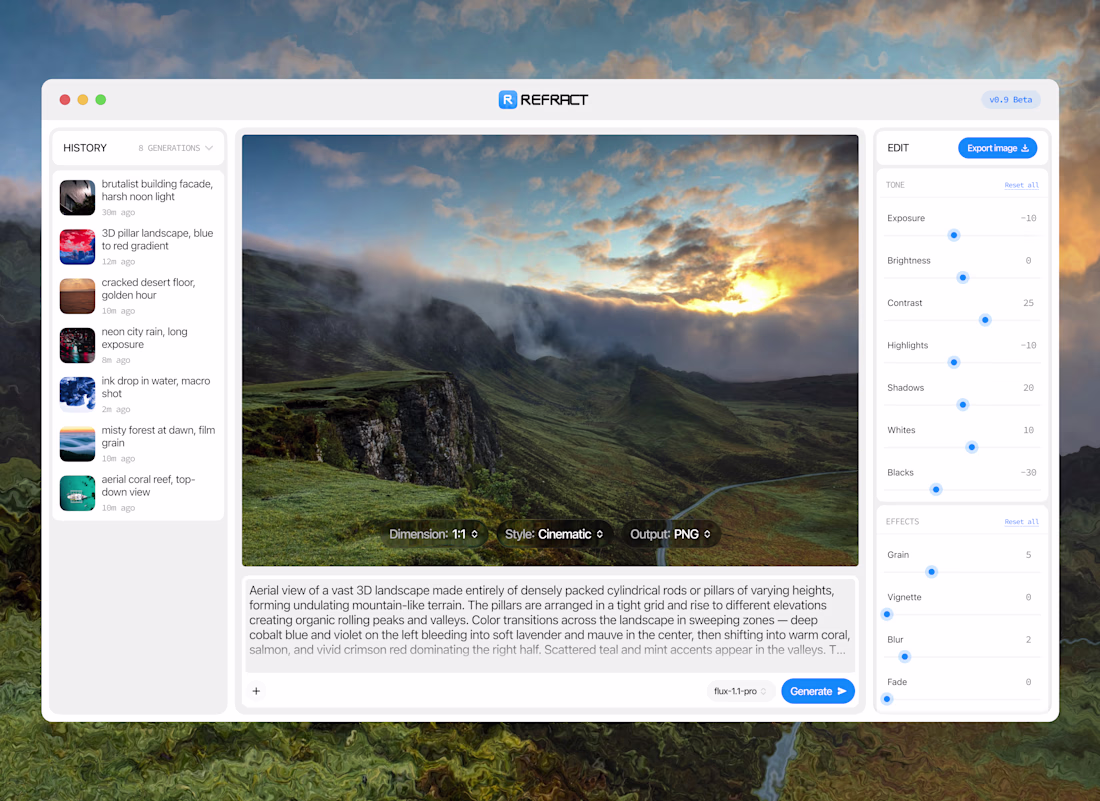The height and width of the screenshot is (801, 1100).
Task: Click the Blur value 2
Action: pyautogui.click(x=1028, y=640)
